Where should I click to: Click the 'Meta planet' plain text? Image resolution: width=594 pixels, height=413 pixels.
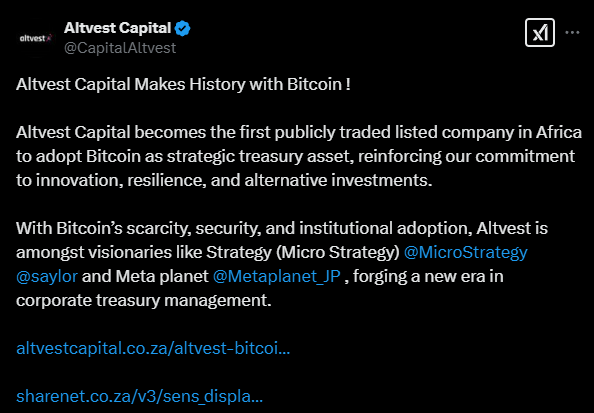point(162,276)
